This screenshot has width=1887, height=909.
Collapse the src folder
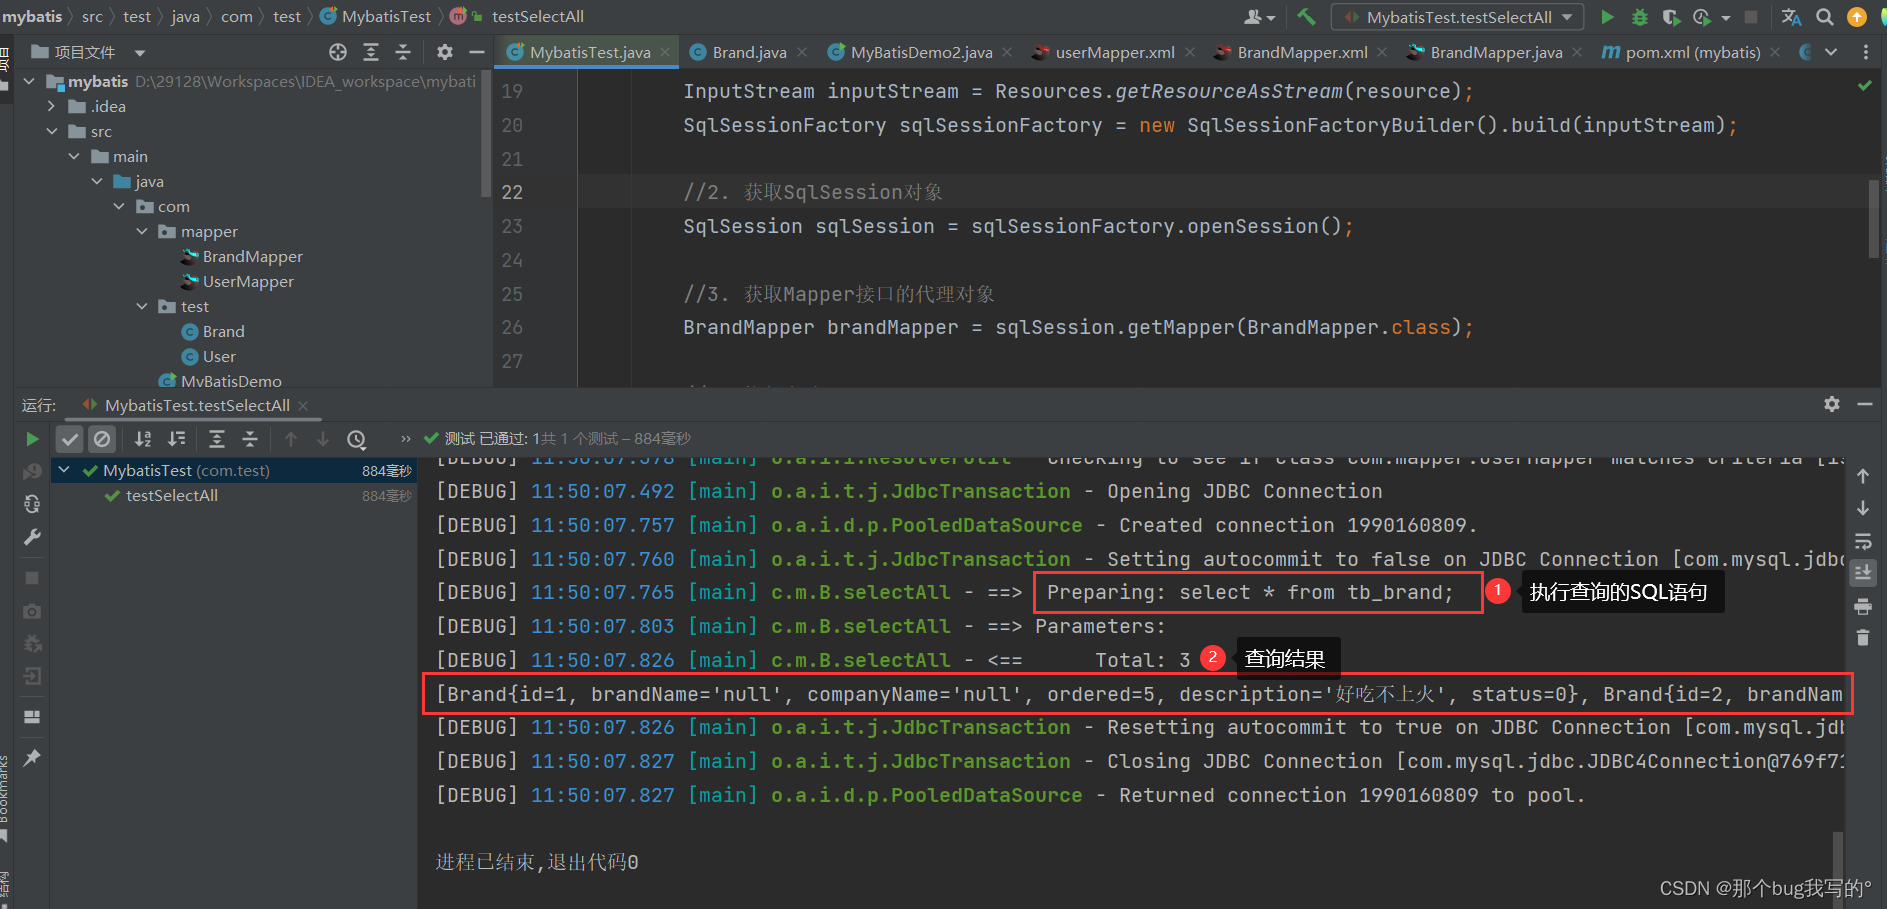pyautogui.click(x=52, y=131)
